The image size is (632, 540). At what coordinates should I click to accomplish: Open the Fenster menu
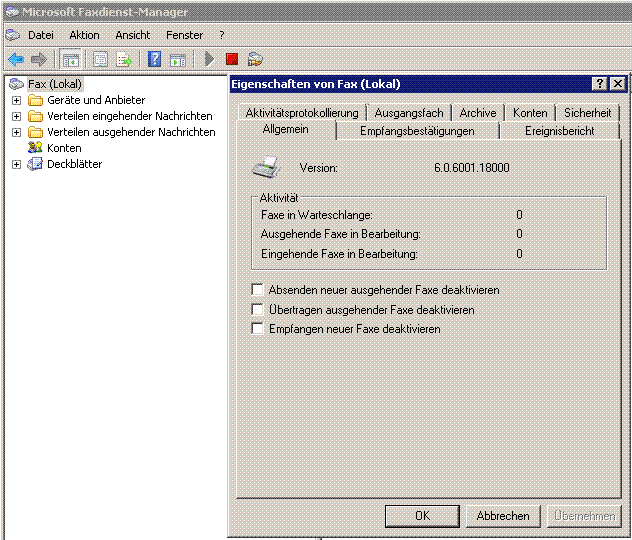click(184, 35)
